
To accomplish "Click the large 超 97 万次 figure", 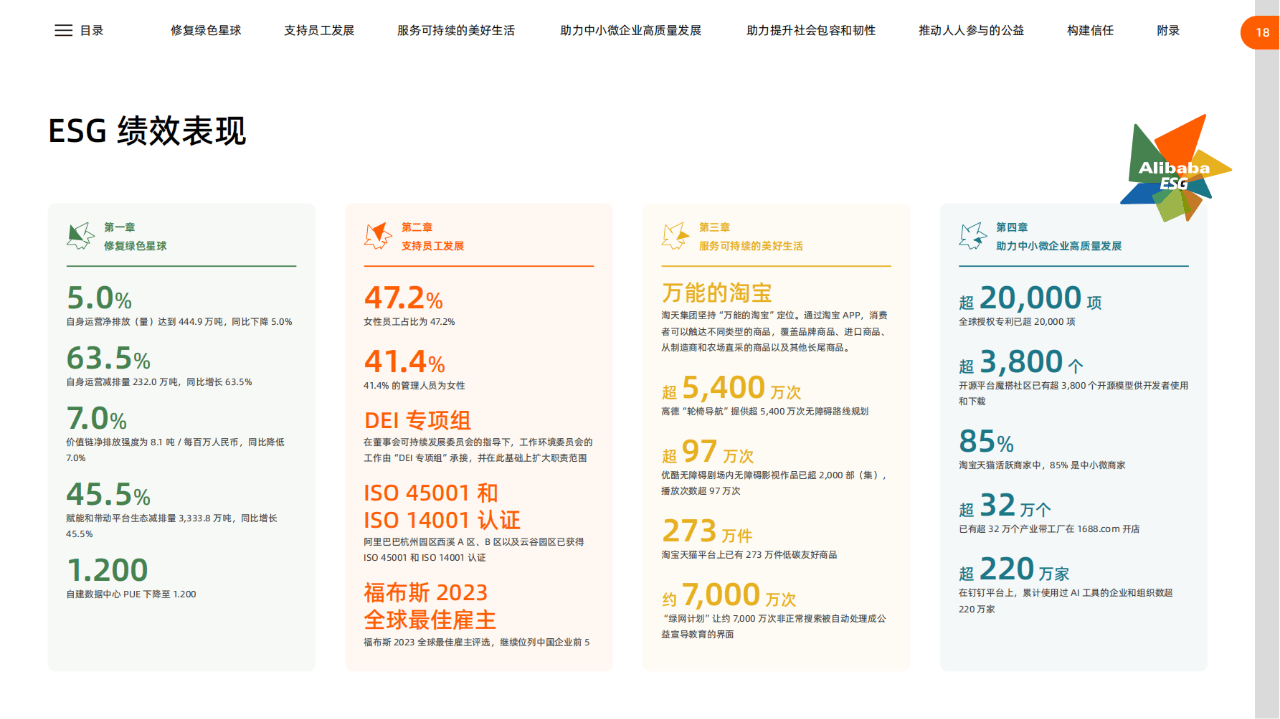I will point(707,452).
